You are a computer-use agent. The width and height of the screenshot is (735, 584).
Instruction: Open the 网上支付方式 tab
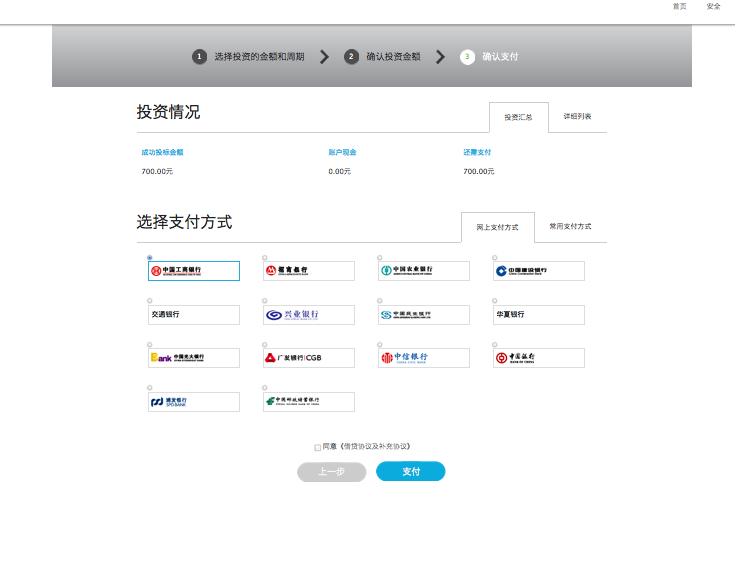497,228
